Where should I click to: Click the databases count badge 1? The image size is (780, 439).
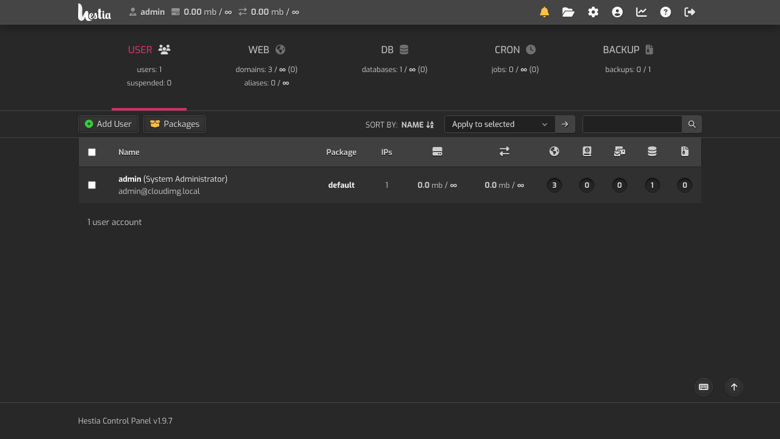pos(652,185)
